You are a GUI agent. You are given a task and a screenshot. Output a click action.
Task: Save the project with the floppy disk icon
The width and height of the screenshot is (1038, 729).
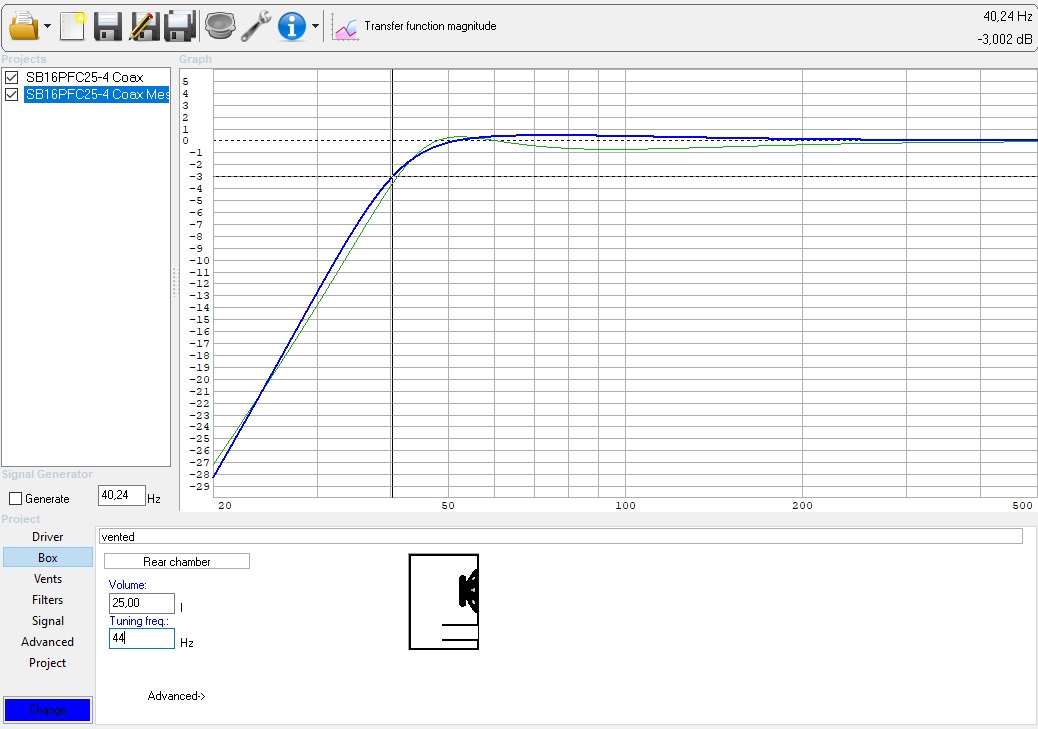[108, 26]
